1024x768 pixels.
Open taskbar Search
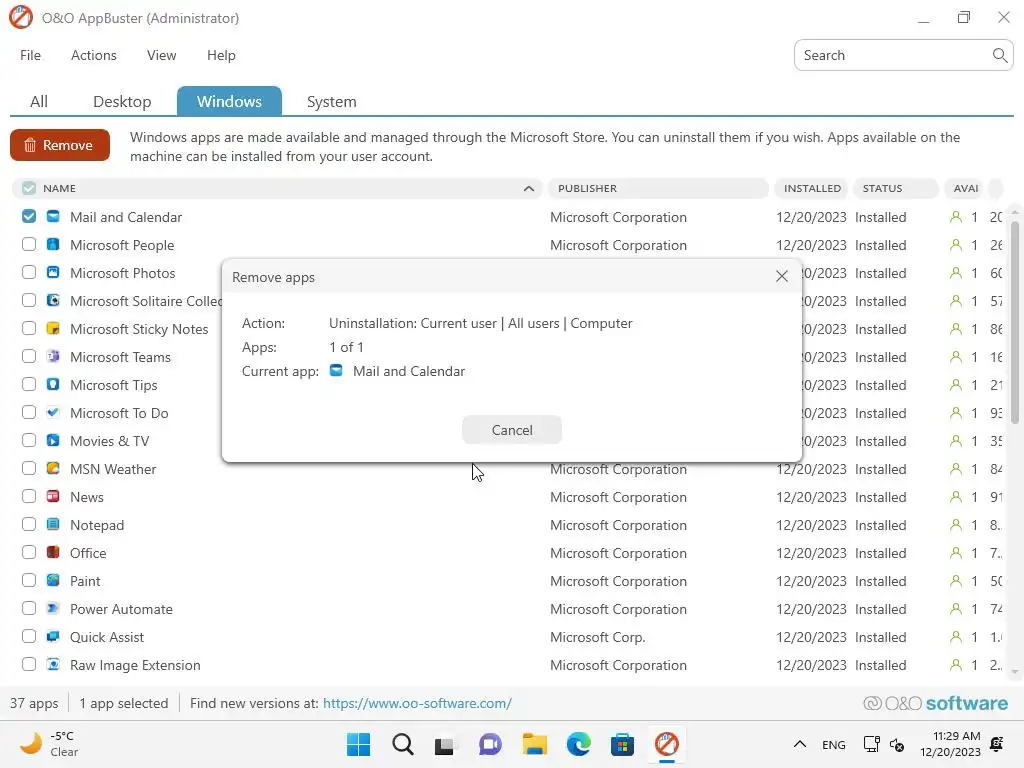click(402, 744)
